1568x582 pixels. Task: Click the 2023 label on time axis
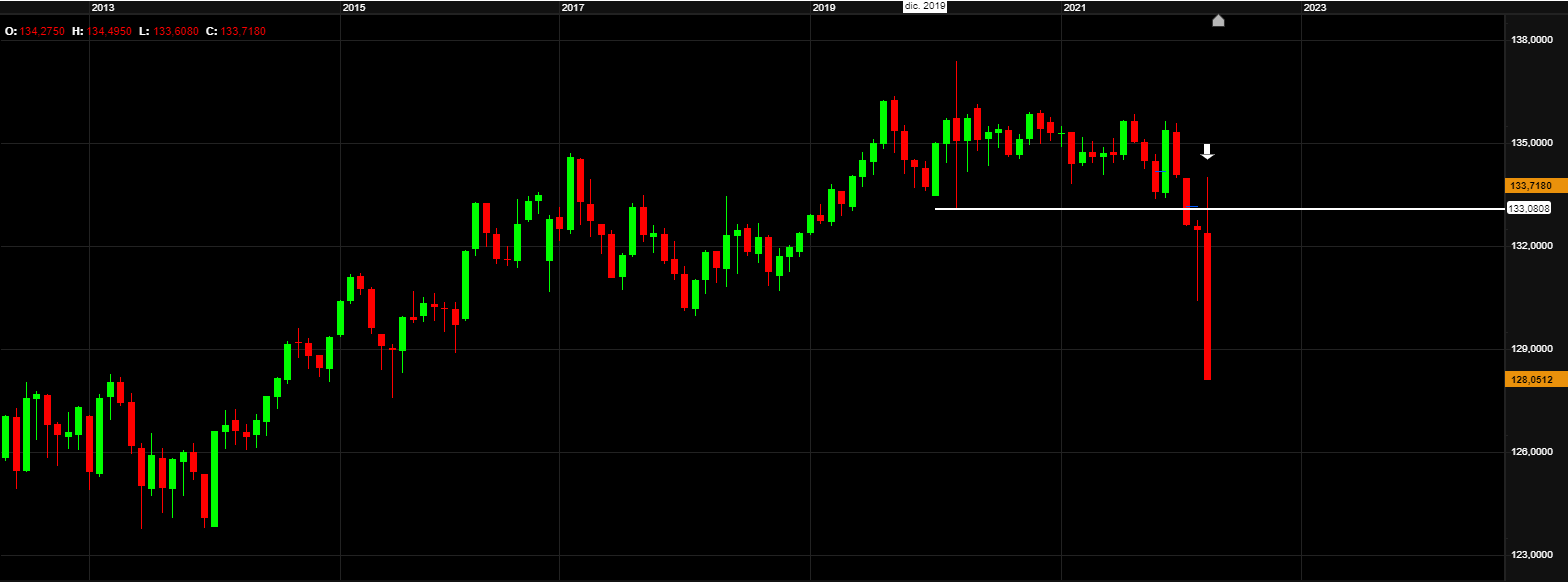1316,7
